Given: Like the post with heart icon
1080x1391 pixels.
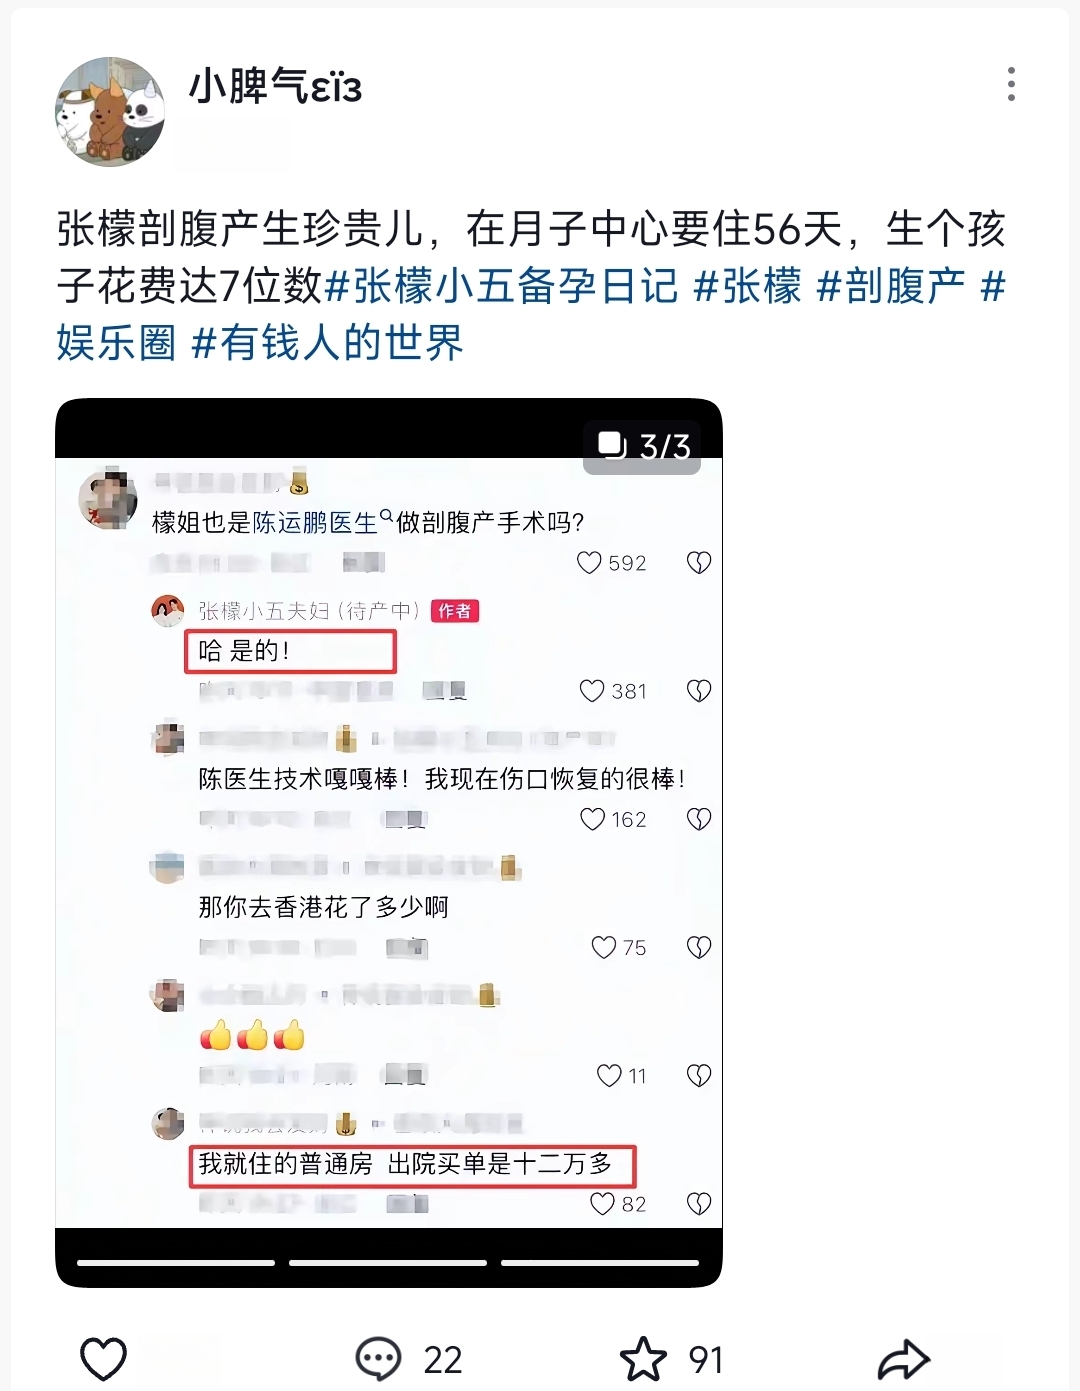Looking at the screenshot, I should 103,1360.
